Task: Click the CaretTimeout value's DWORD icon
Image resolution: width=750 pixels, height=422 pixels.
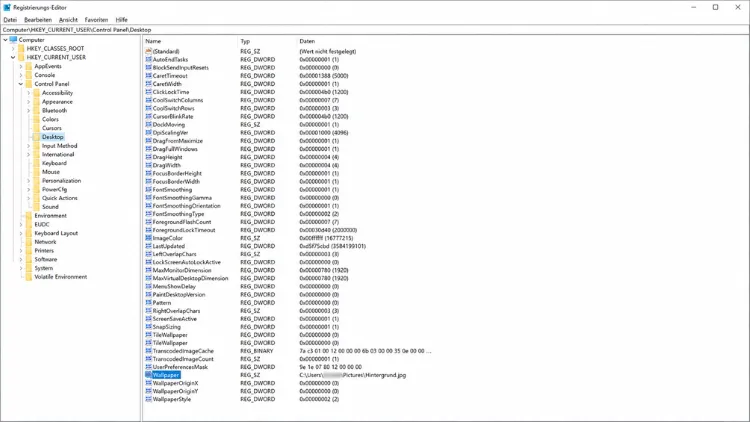Action: click(148, 76)
